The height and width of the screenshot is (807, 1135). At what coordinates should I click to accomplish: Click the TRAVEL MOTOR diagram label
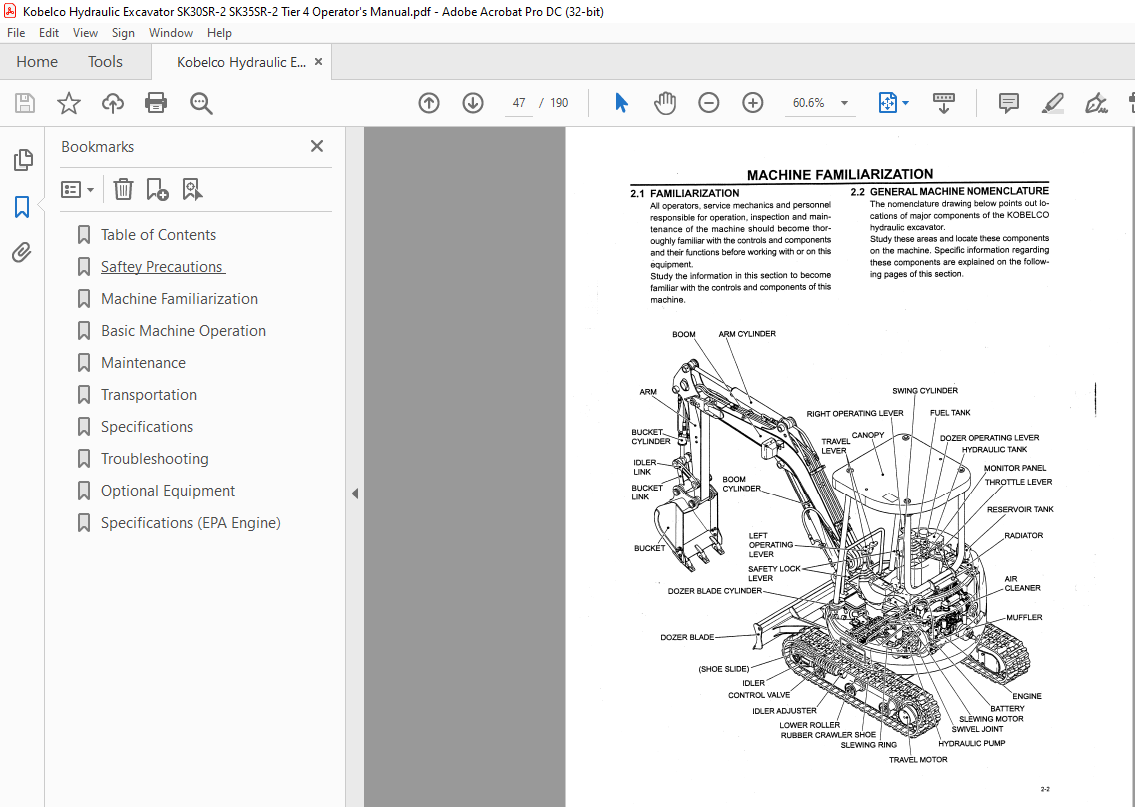pyautogui.click(x=918, y=760)
